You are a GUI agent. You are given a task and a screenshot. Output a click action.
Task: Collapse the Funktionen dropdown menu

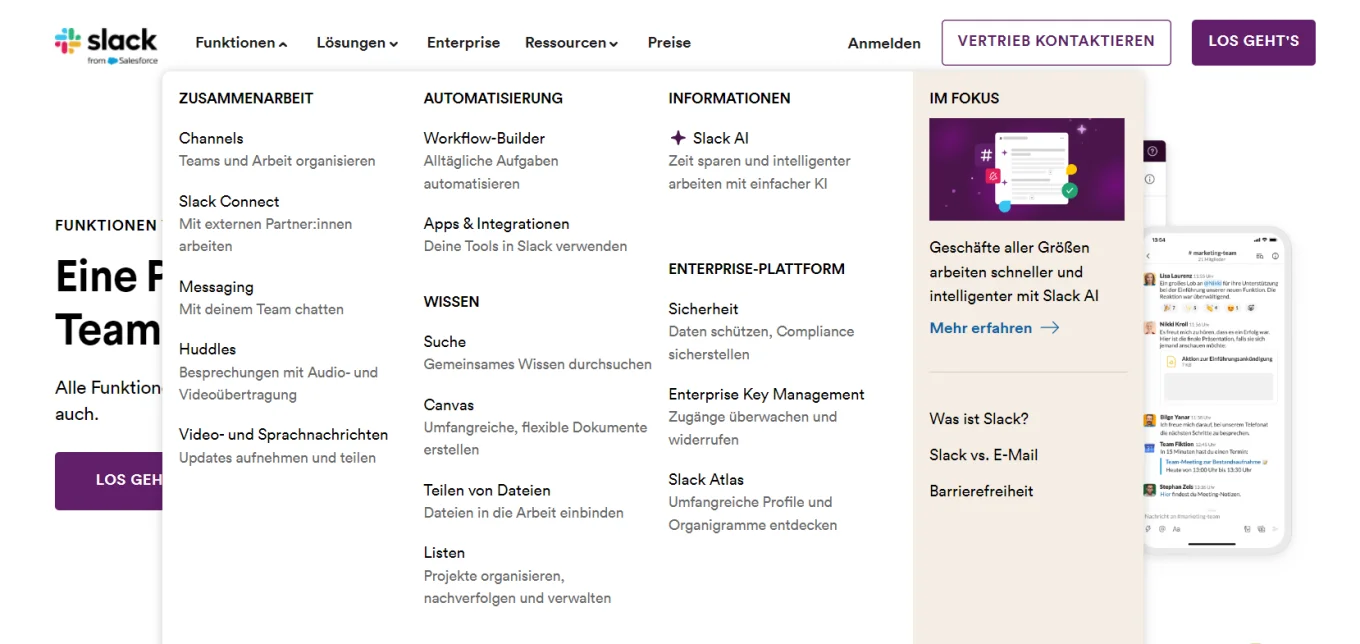click(x=241, y=43)
